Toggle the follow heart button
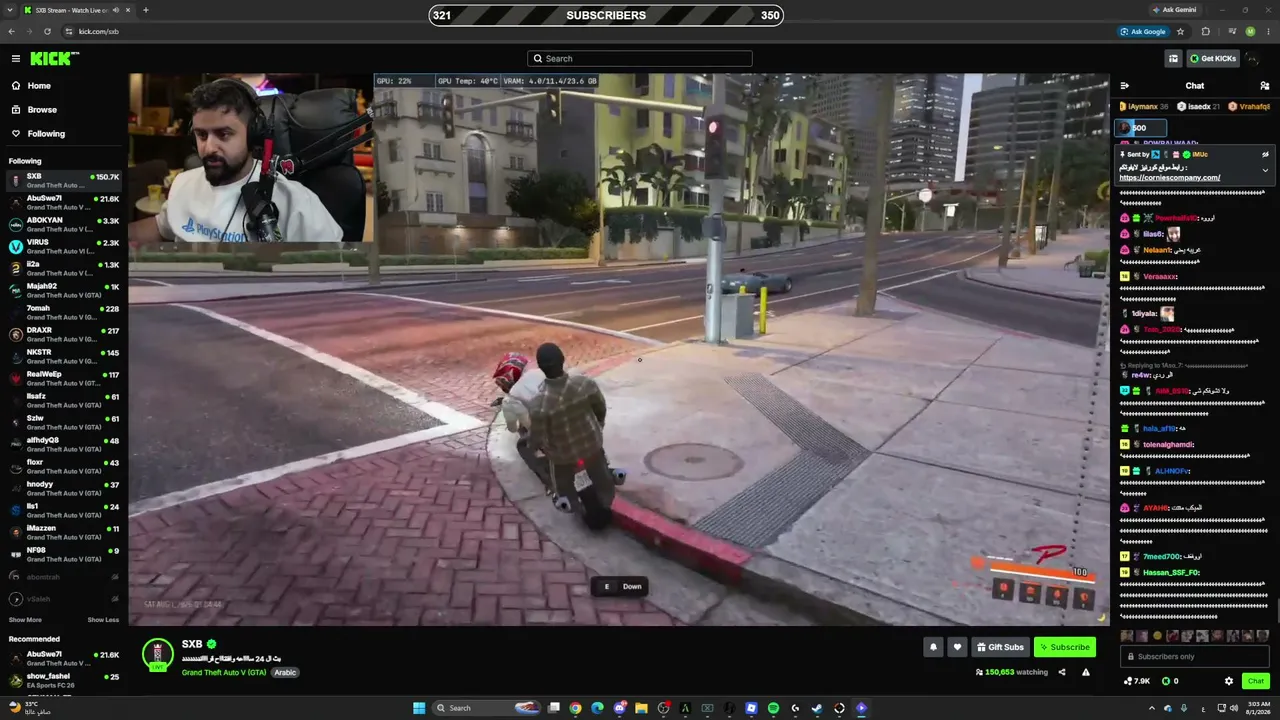Viewport: 1280px width, 720px height. coord(957,647)
